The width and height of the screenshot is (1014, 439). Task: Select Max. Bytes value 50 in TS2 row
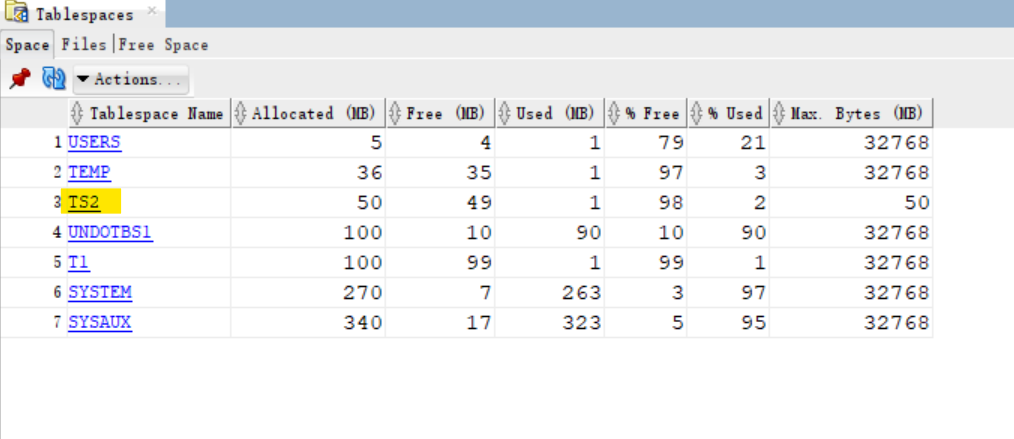coord(916,202)
